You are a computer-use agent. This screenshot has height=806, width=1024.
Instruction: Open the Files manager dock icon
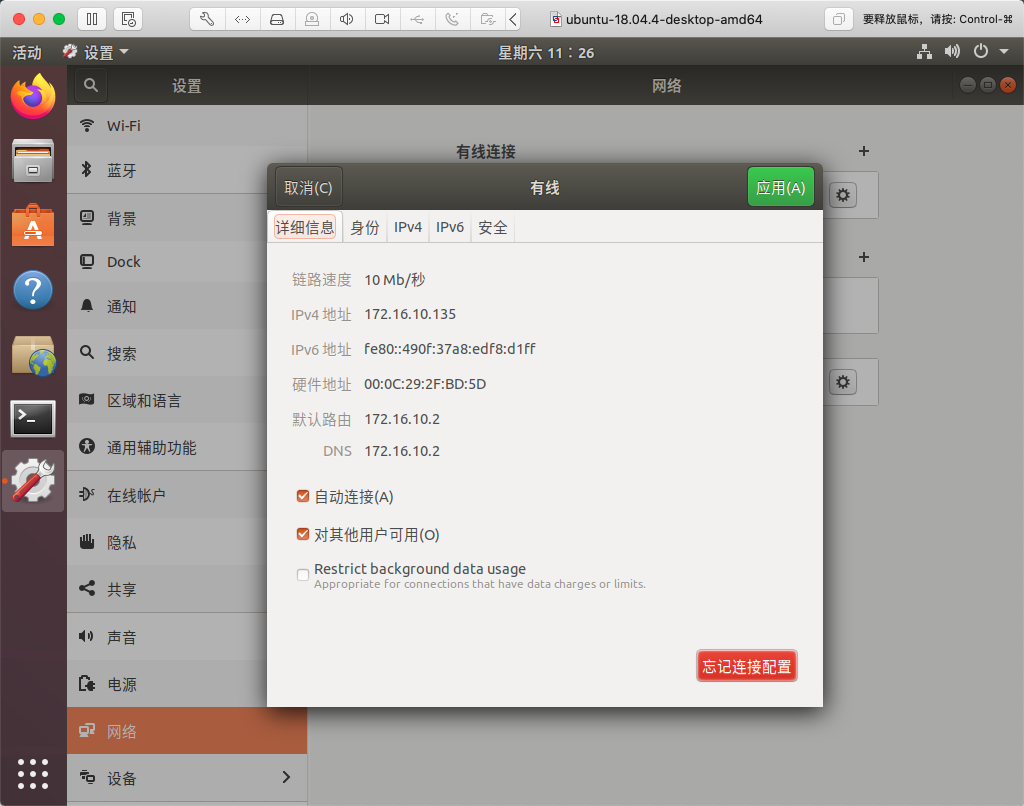[33, 161]
